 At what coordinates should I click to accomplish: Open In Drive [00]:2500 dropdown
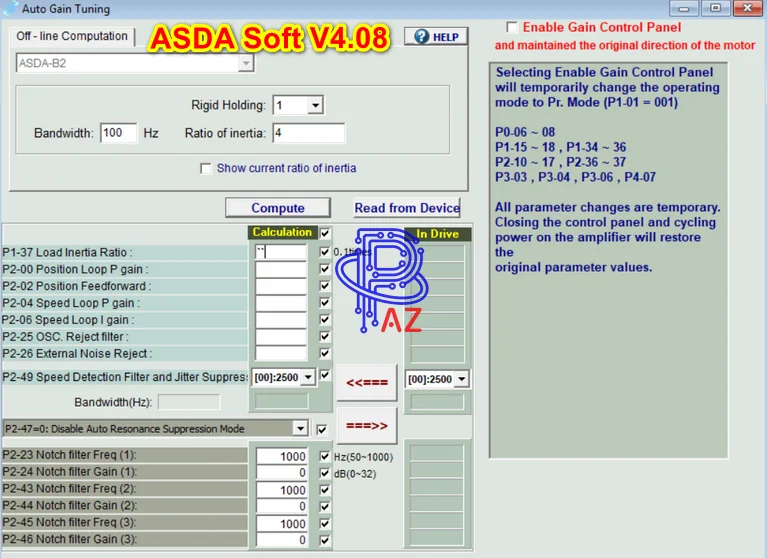[x=461, y=379]
